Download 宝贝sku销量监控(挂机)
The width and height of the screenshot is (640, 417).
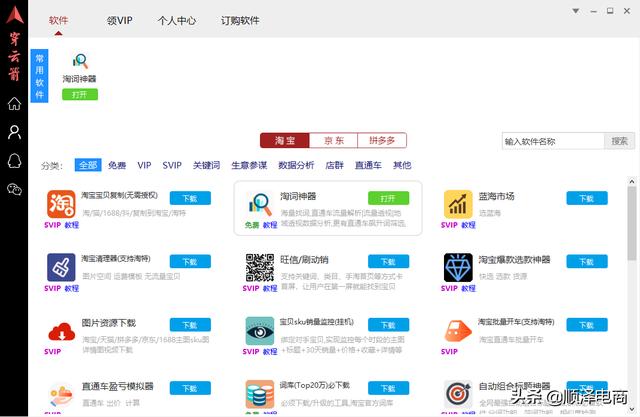[388, 325]
